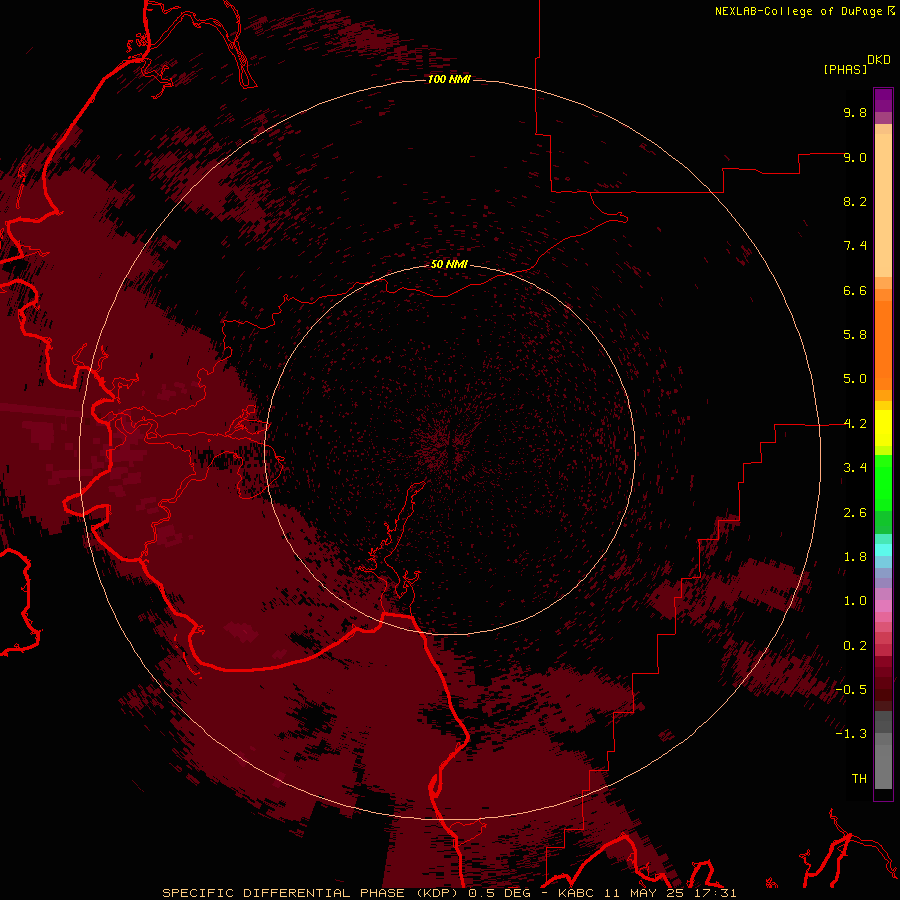Click the 9.0 value on the scale
This screenshot has width=900, height=900.
pos(855,157)
